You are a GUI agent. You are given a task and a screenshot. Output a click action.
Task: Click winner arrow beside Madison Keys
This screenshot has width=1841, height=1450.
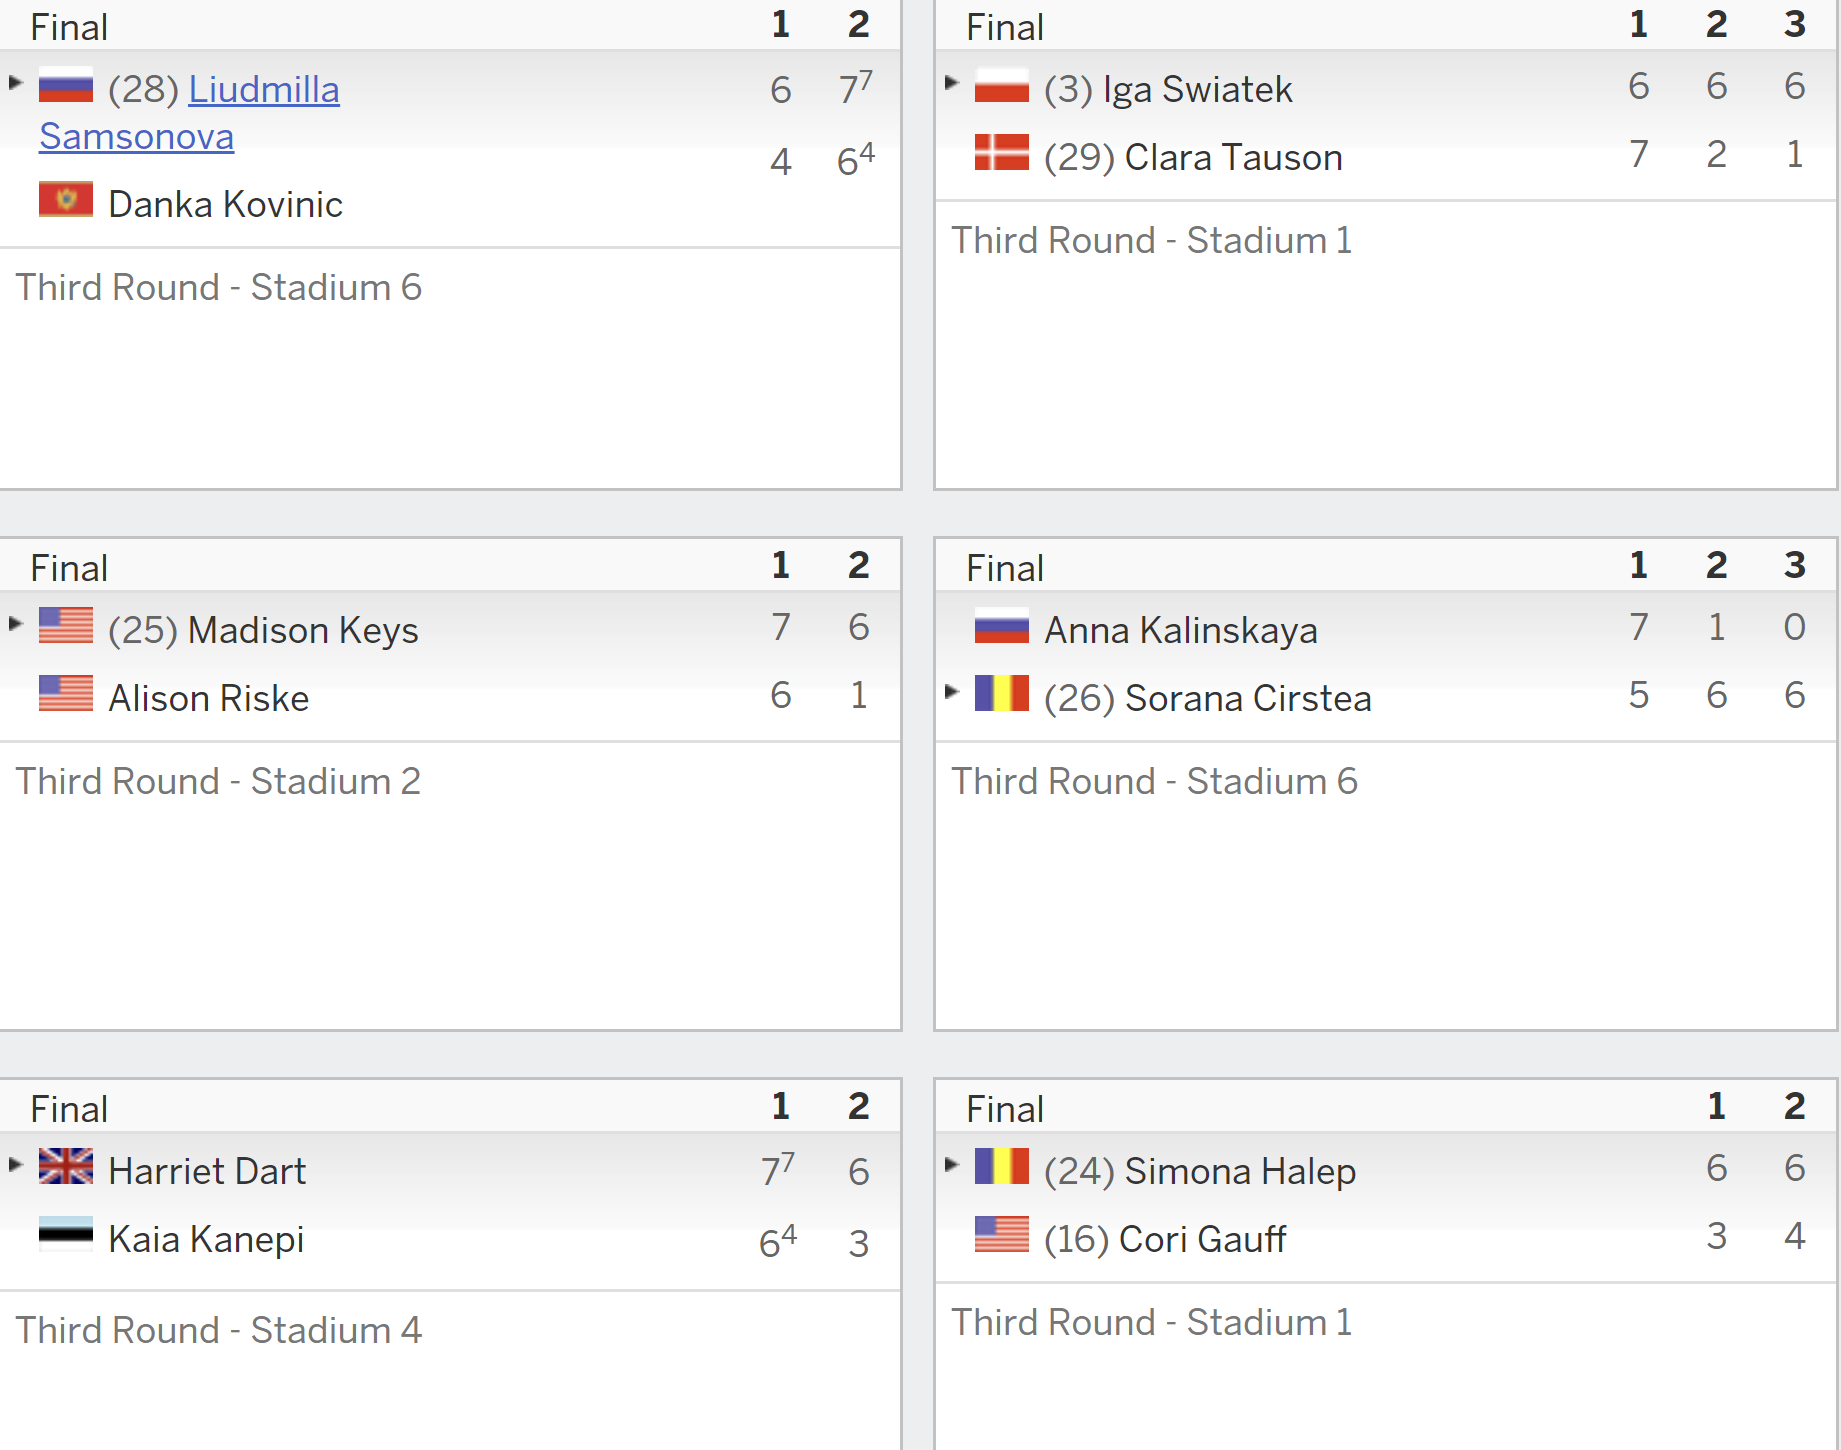pos(15,624)
